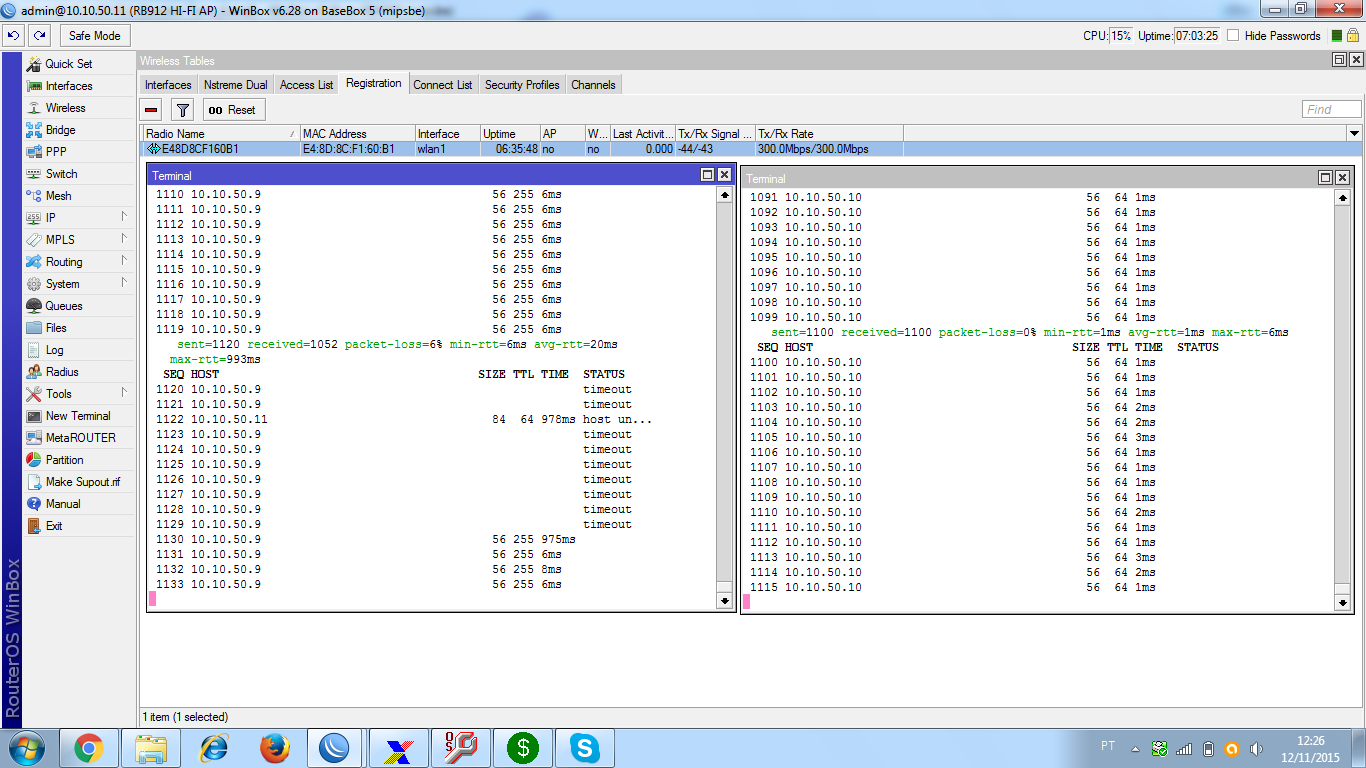Screen dimensions: 1366x768
Task: Open New Terminal from sidebar
Action: tap(79, 415)
